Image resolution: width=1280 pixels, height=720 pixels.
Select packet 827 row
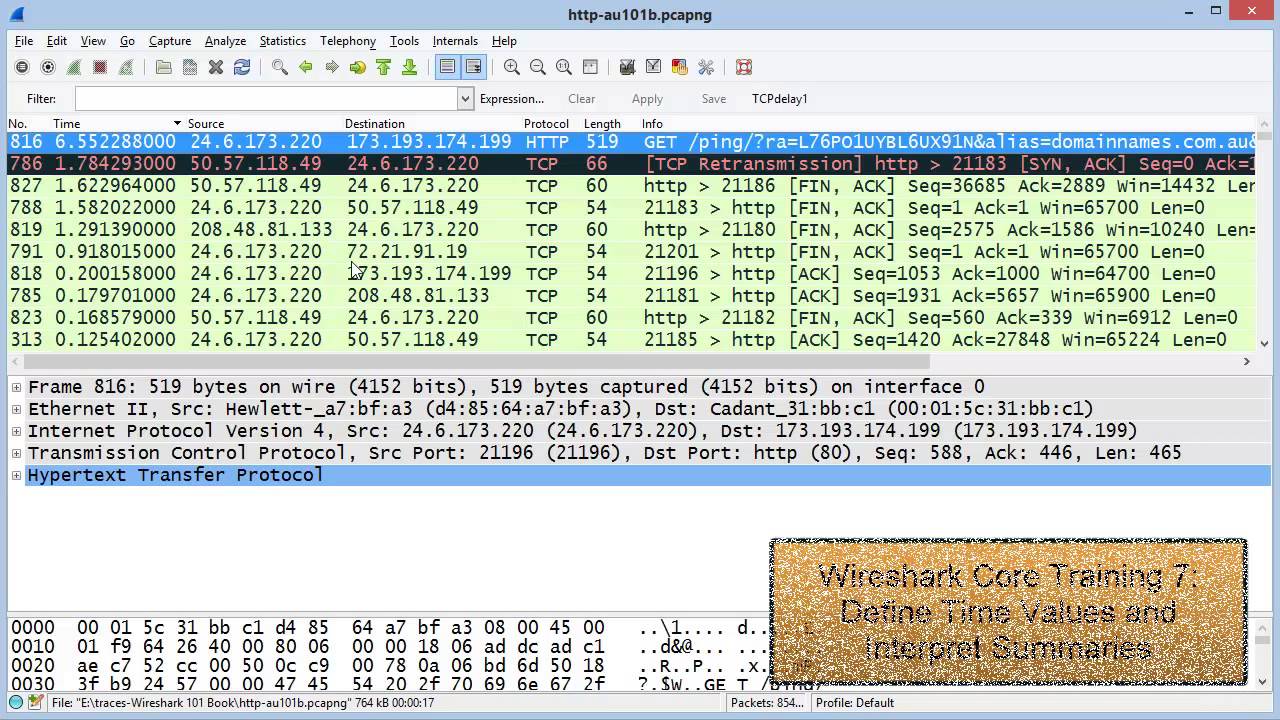tap(632, 186)
